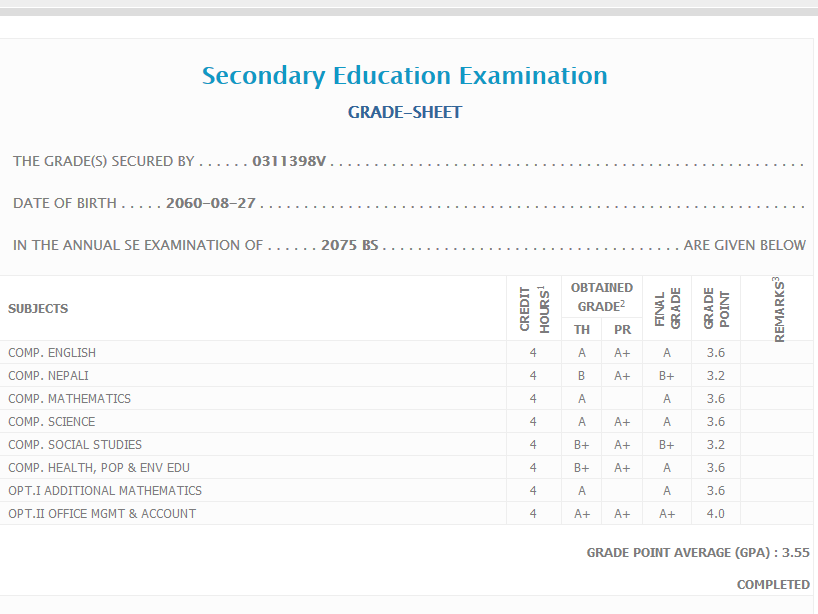Click the GRADE POINT column header

(715, 309)
